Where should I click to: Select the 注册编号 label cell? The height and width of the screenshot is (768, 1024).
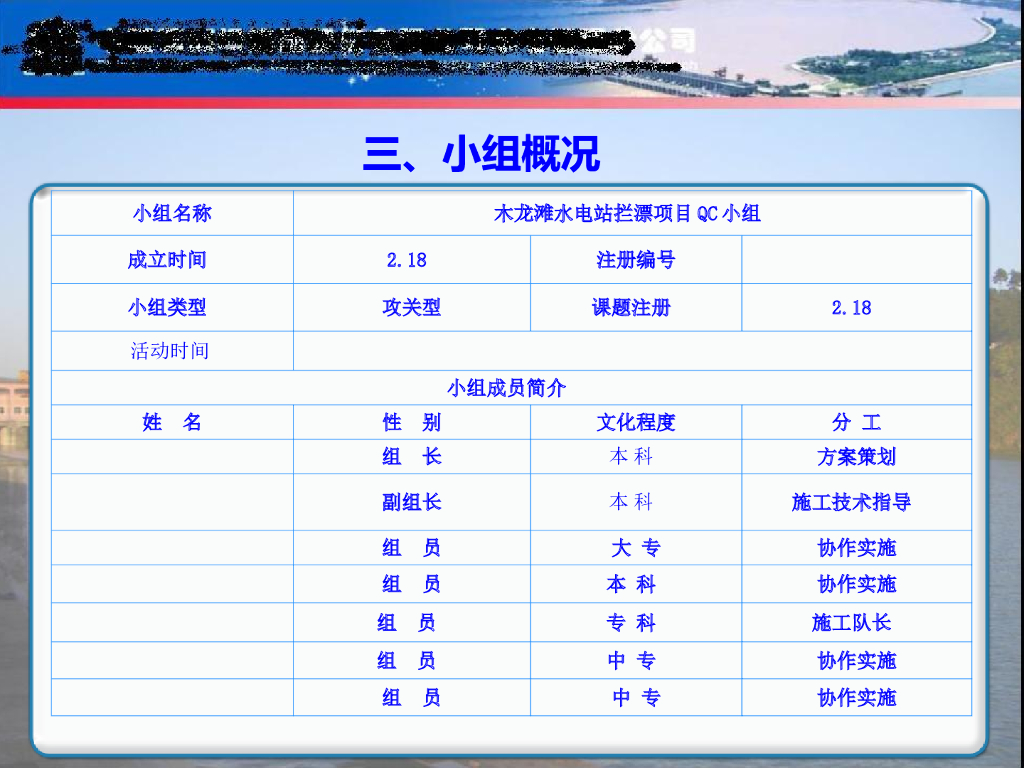click(x=636, y=260)
